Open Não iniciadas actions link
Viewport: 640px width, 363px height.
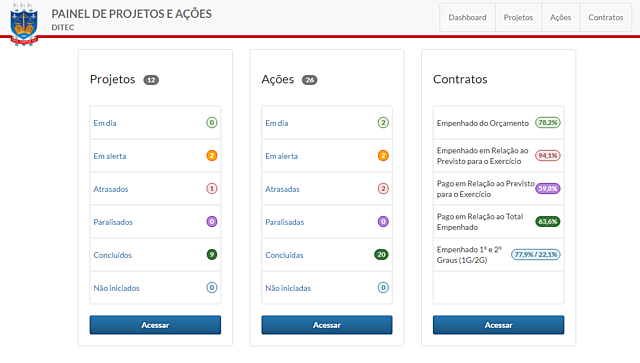pyautogui.click(x=288, y=288)
